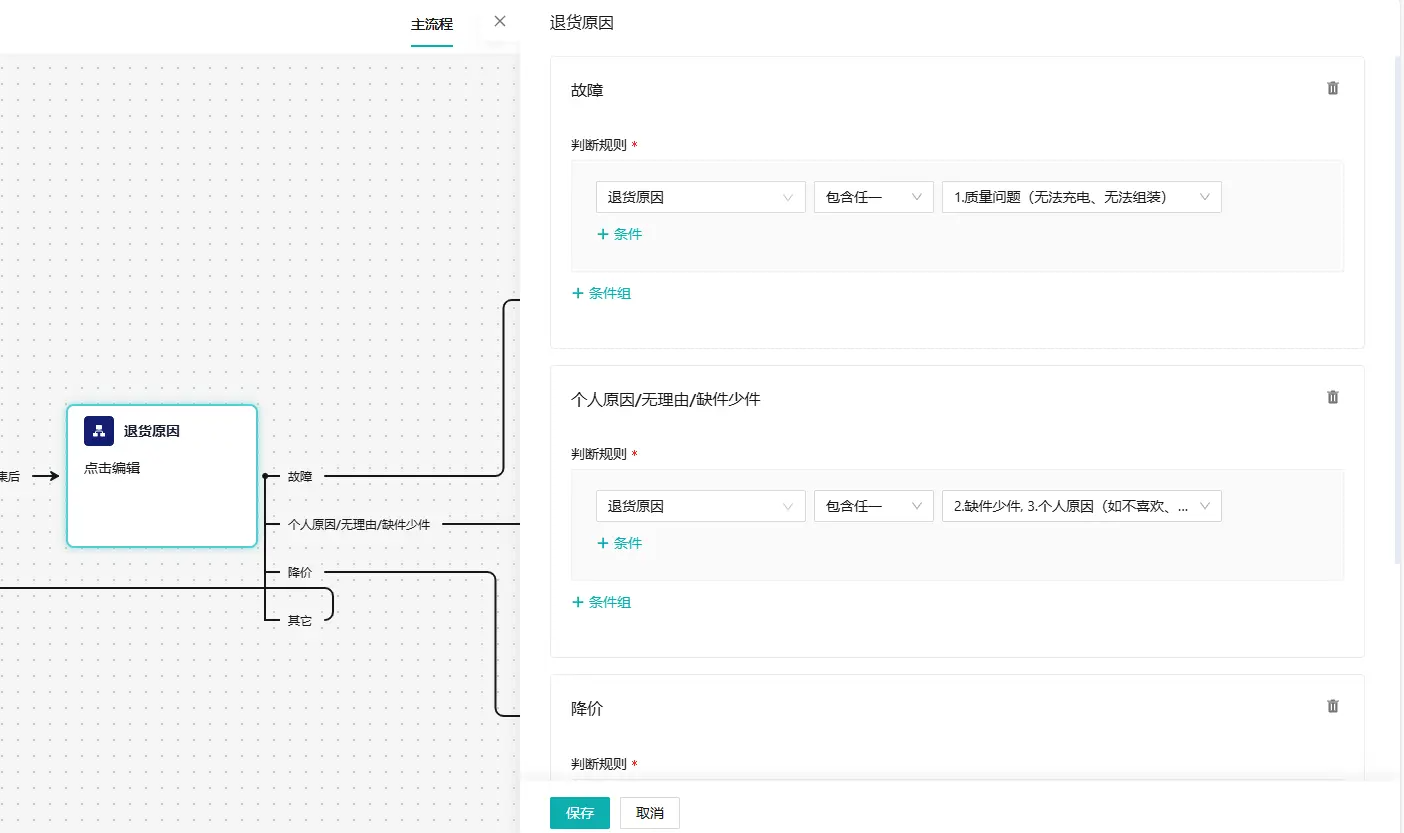1404x833 pixels.
Task: Click the 个人原因/无理由/缺件少件 branch label on canvas
Action: pyautogui.click(x=359, y=523)
